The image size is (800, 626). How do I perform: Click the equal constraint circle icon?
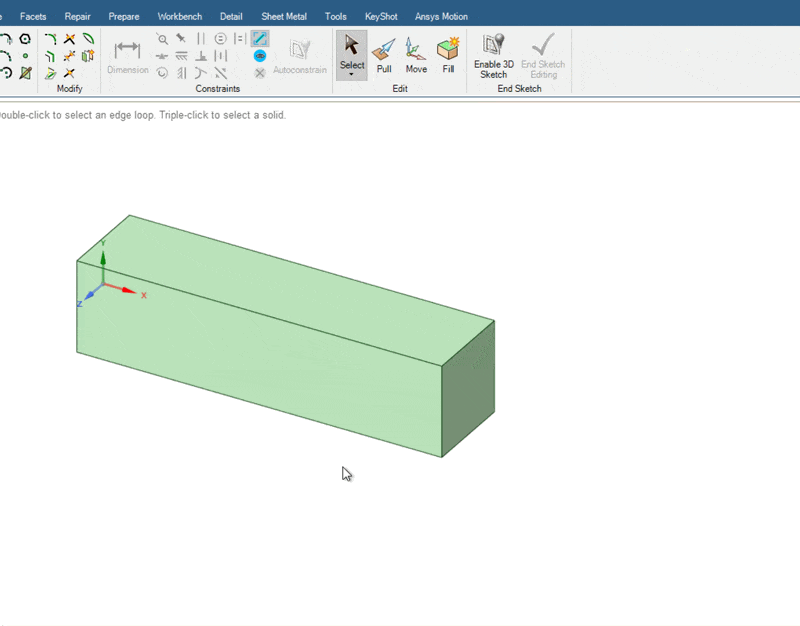click(220, 39)
